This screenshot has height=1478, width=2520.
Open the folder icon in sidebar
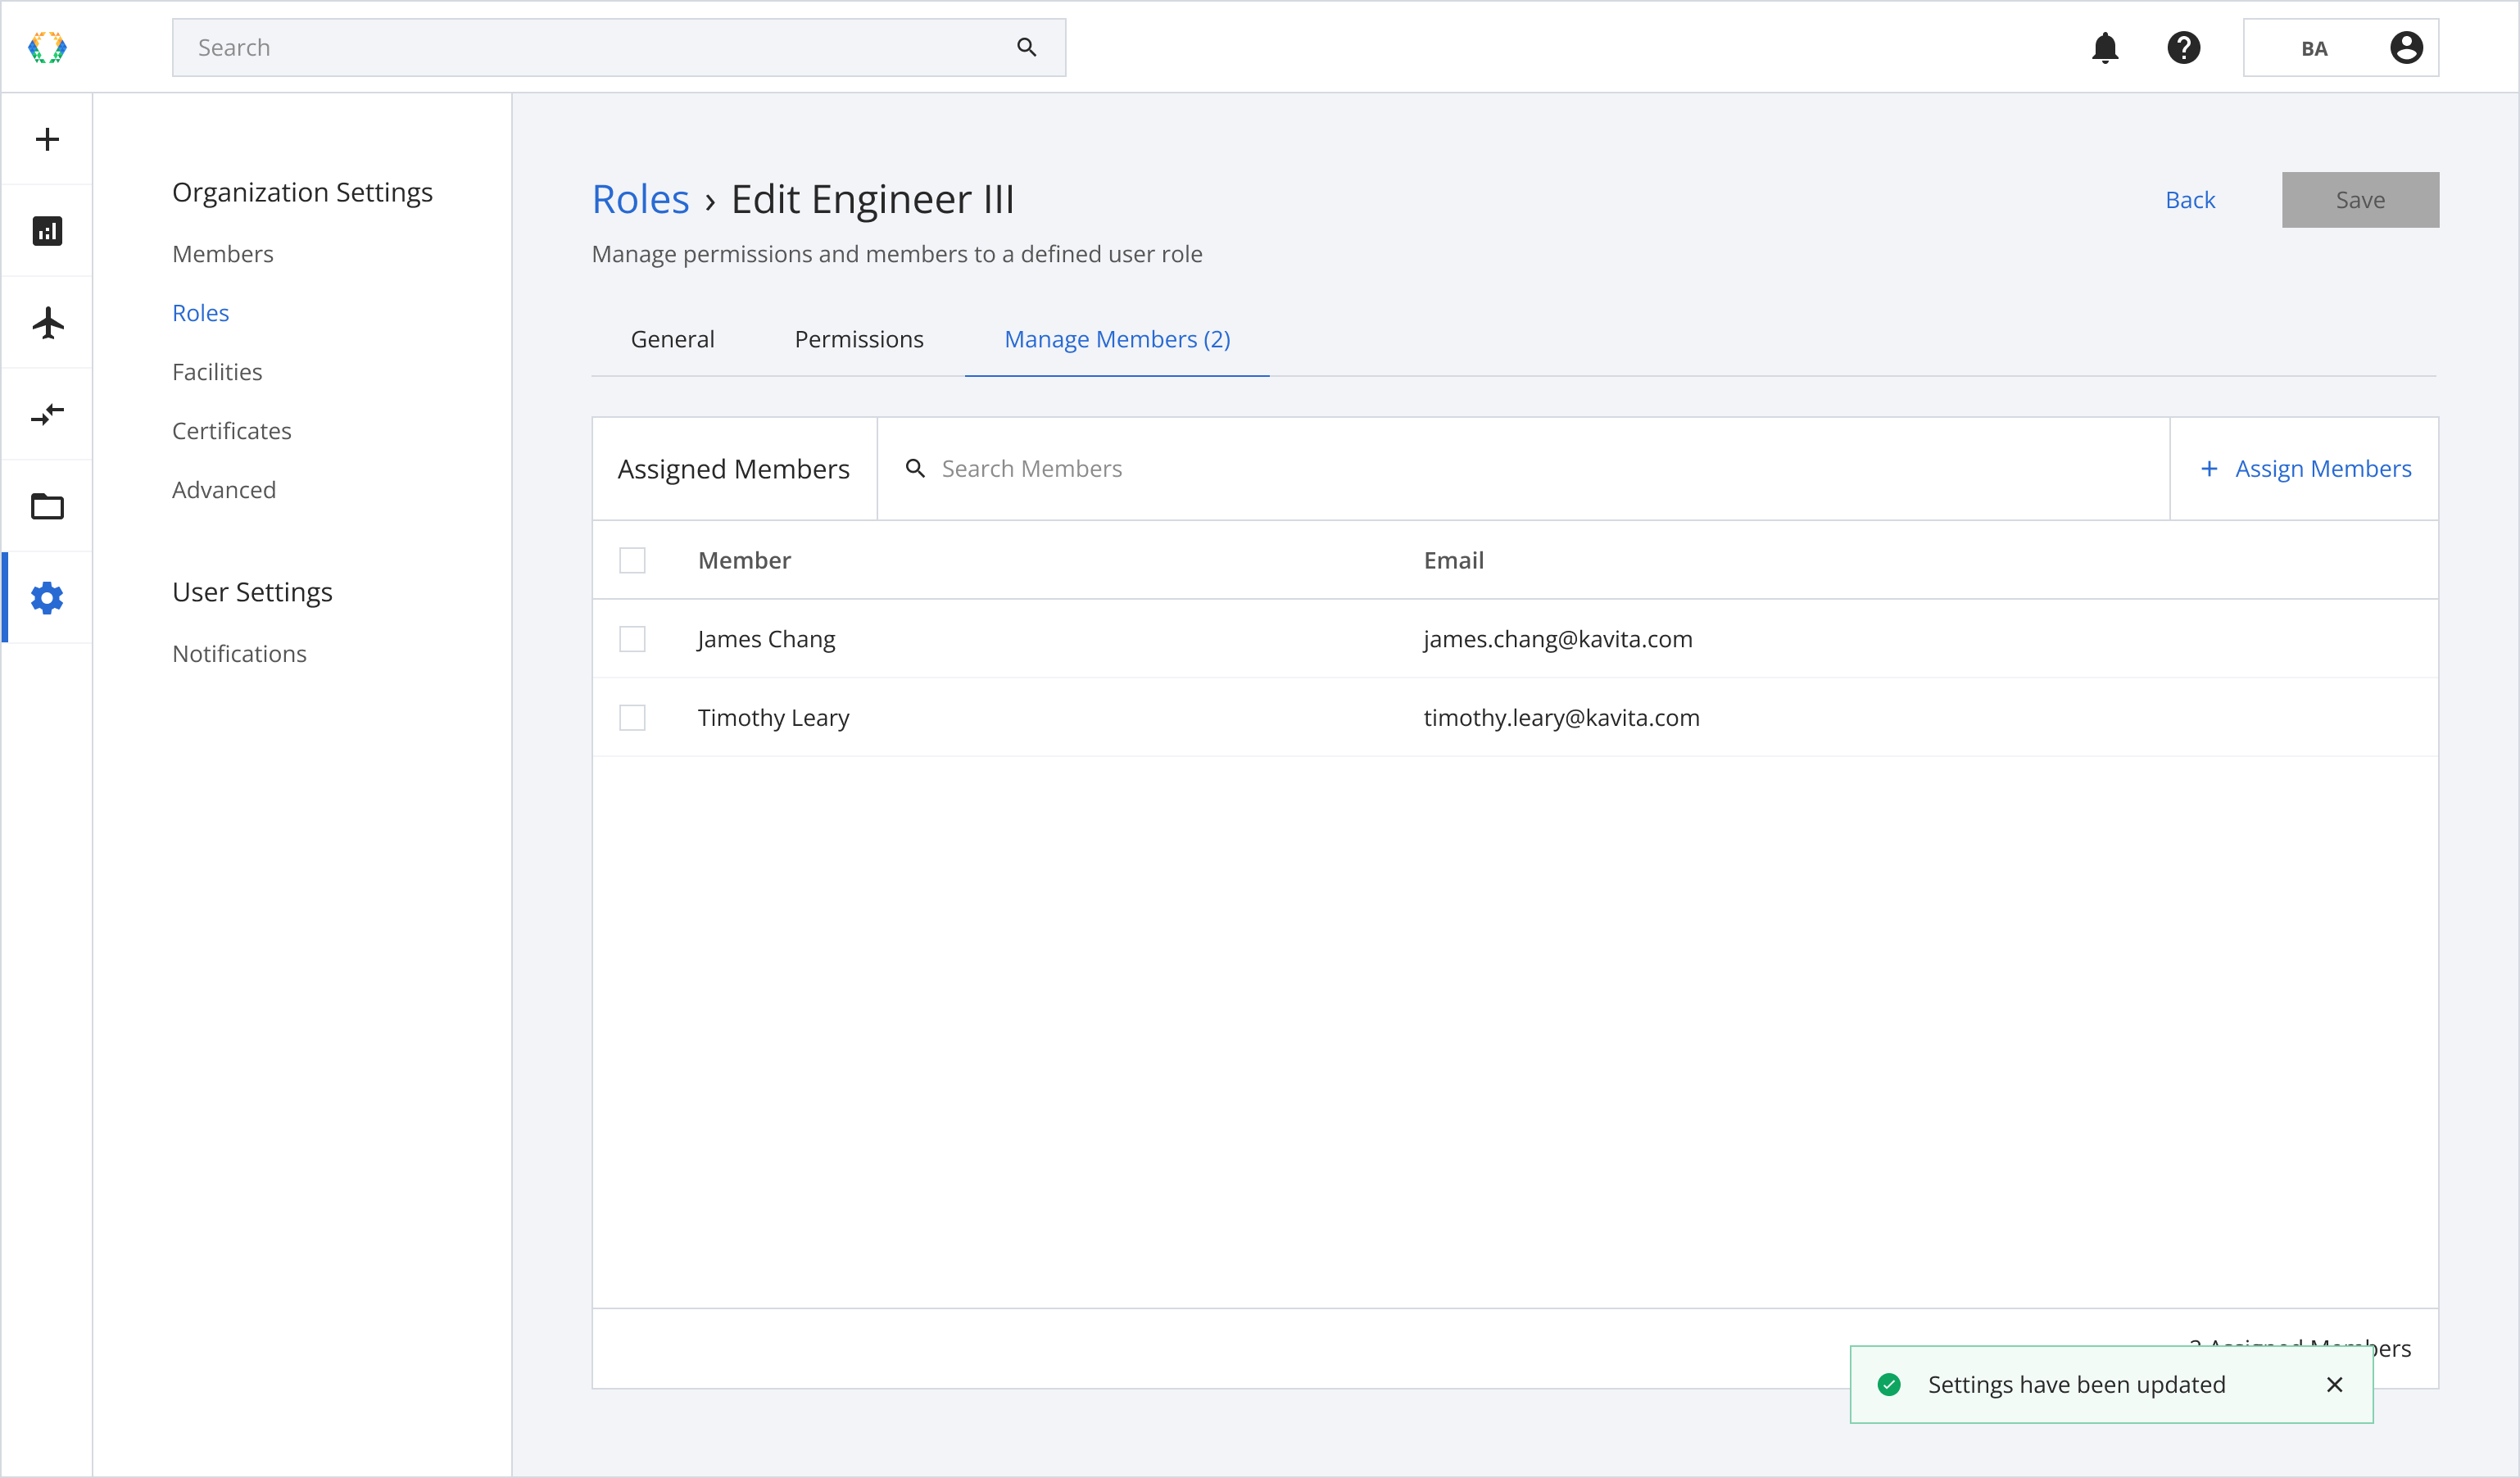(x=47, y=506)
